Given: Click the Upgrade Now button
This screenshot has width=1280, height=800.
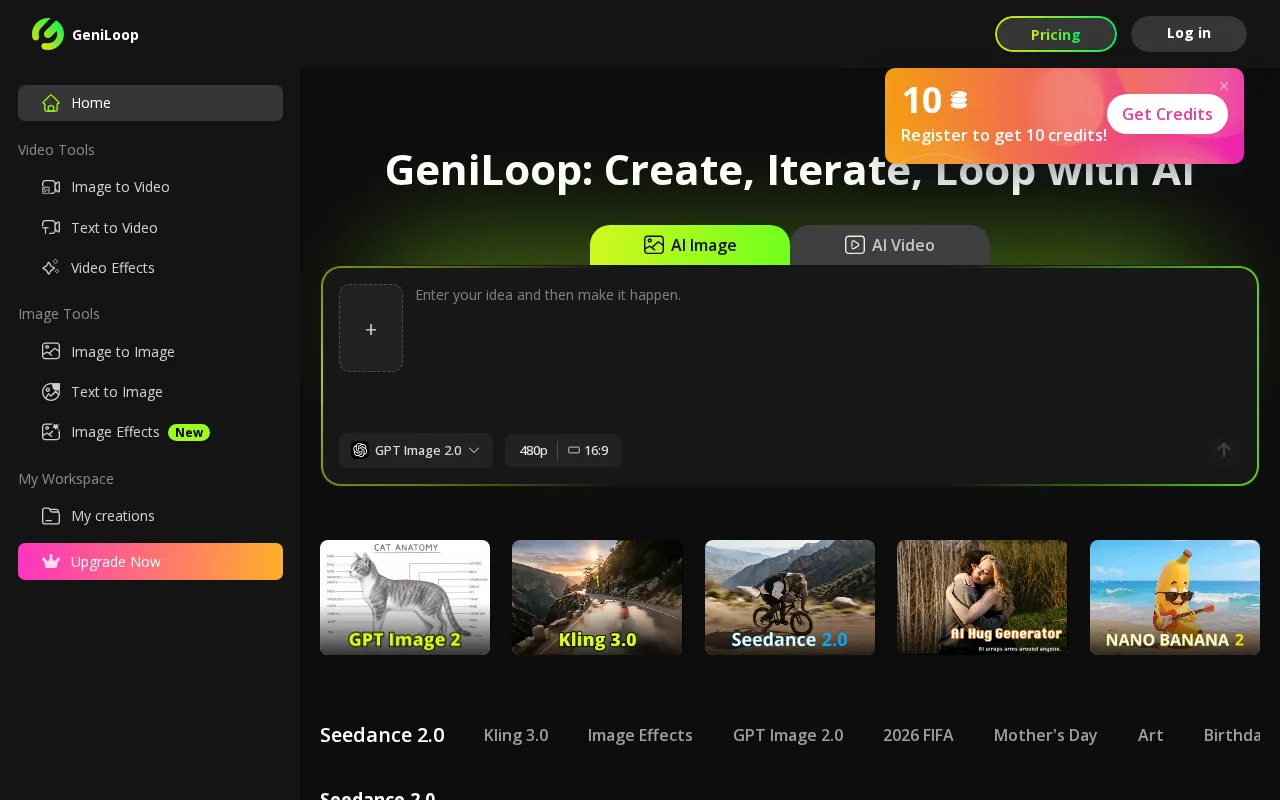Looking at the screenshot, I should [150, 562].
